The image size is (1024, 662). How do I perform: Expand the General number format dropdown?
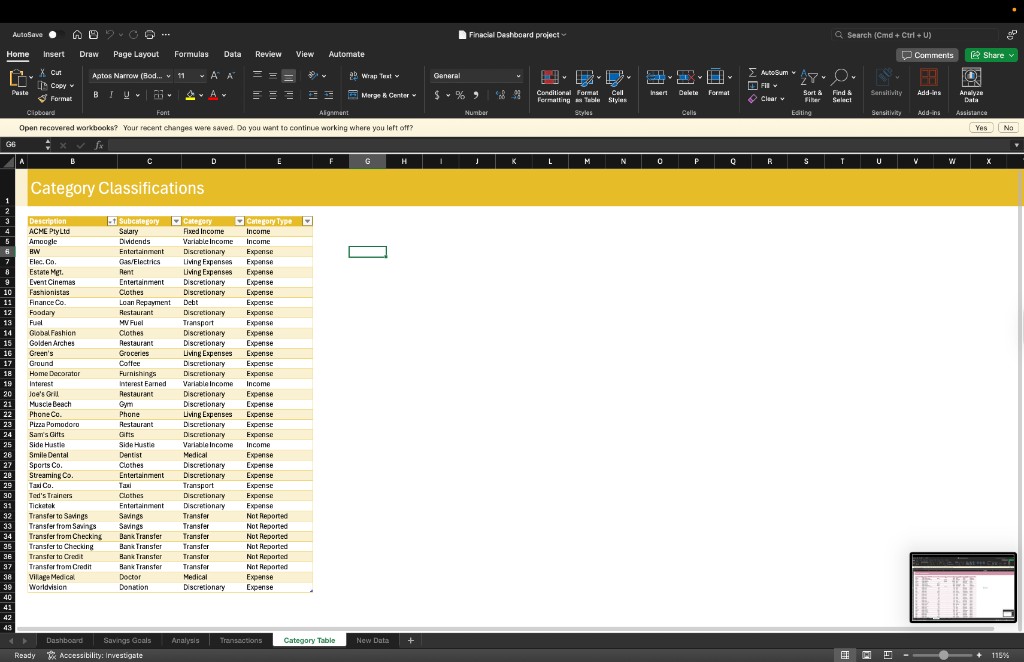pyautogui.click(x=518, y=76)
